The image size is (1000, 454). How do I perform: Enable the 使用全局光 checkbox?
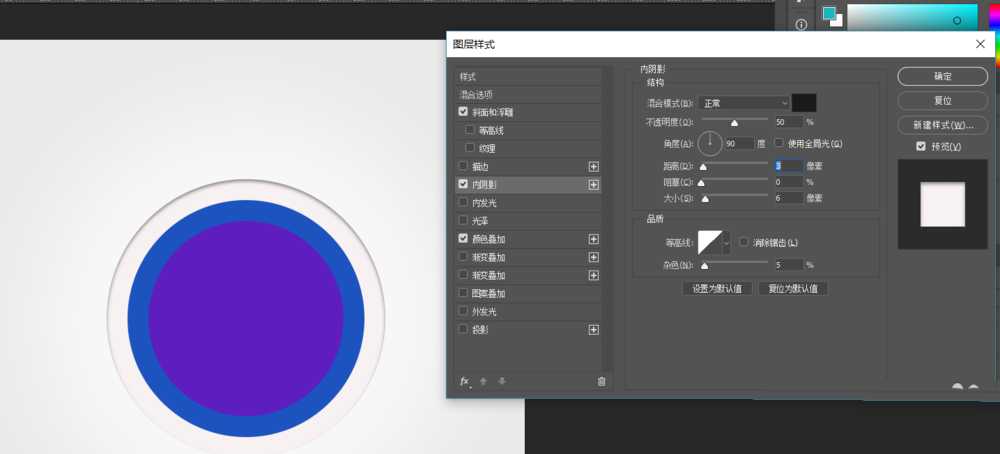coord(779,144)
